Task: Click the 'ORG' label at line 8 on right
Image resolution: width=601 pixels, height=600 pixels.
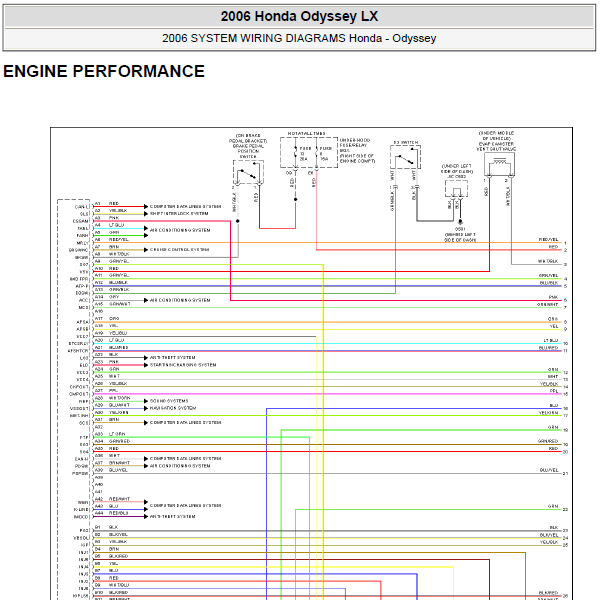Action: point(553,319)
